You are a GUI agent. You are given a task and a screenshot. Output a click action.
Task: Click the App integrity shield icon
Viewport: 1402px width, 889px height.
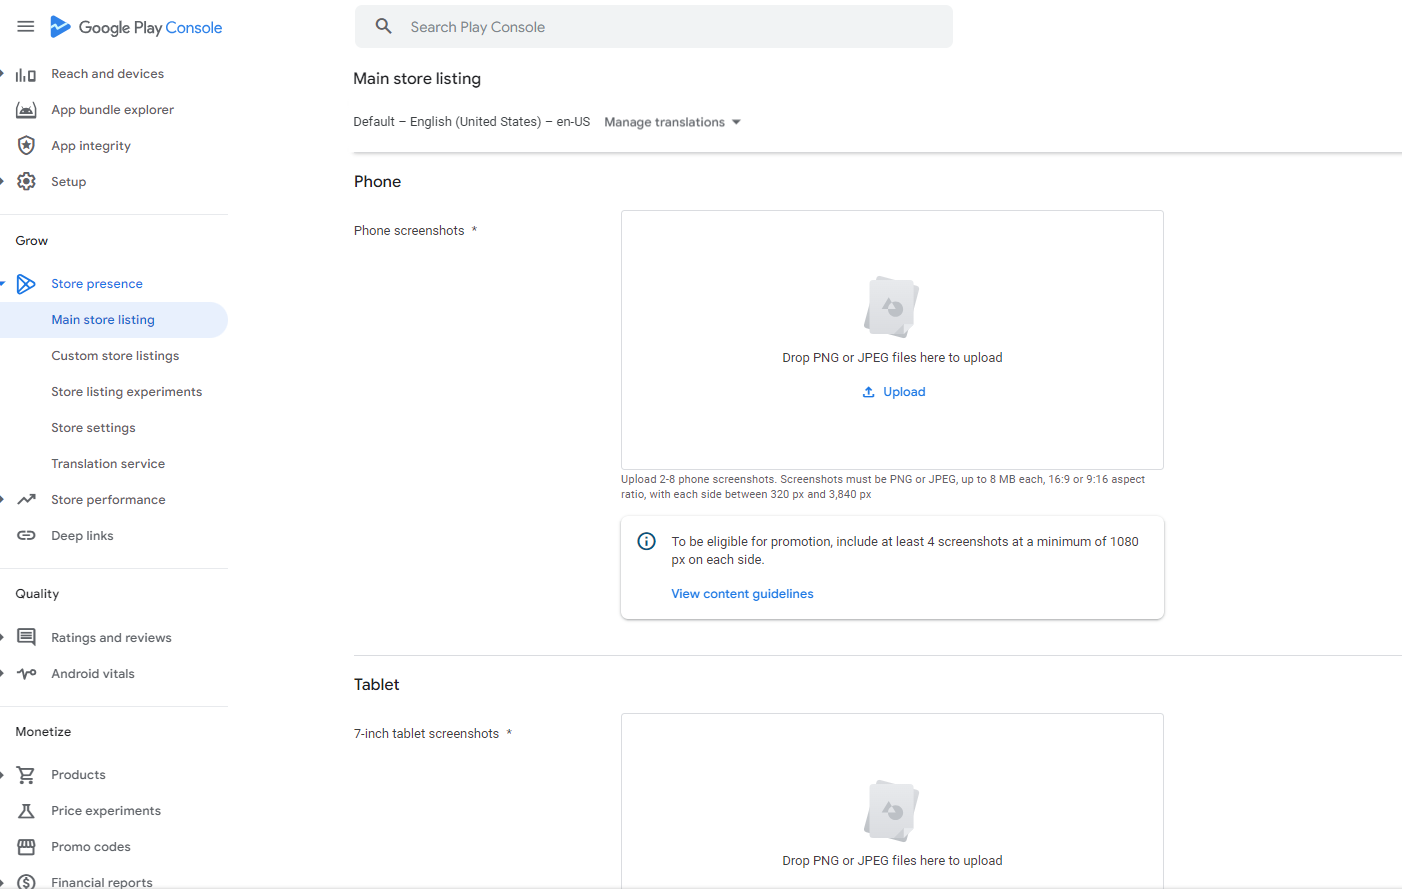[x=25, y=145]
